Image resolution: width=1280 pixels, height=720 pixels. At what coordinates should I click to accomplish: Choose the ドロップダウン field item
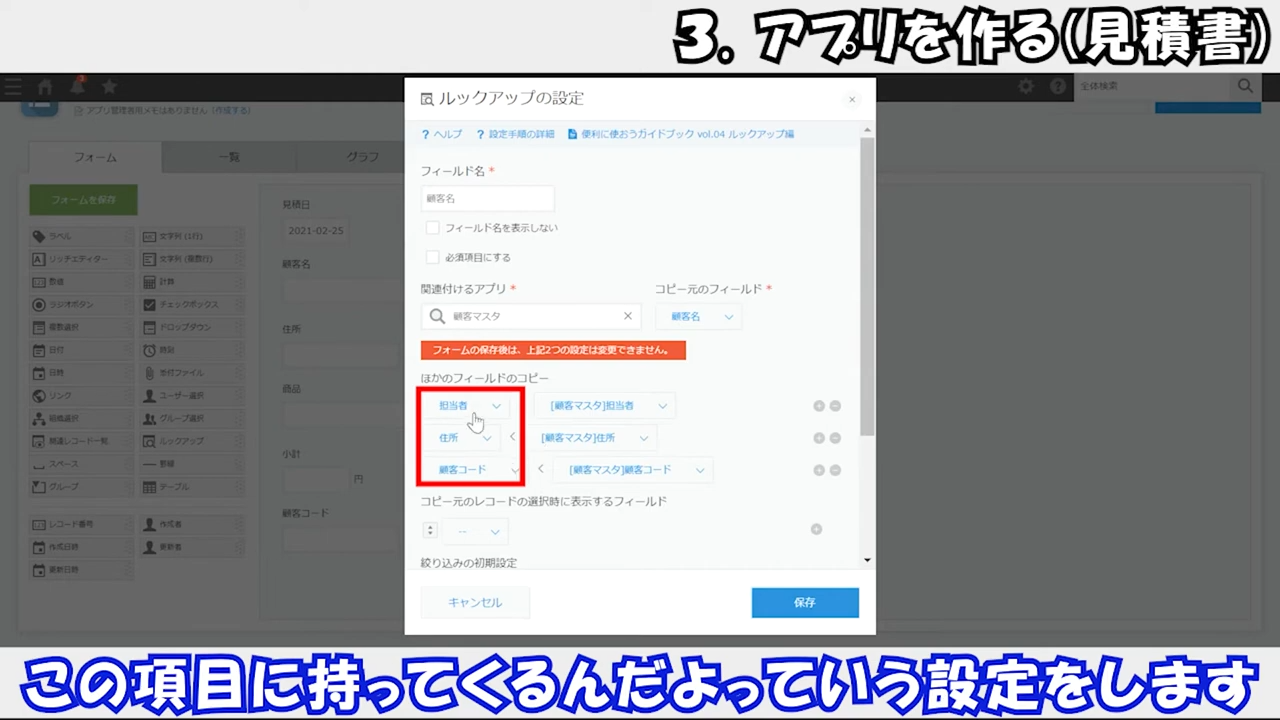pos(191,327)
